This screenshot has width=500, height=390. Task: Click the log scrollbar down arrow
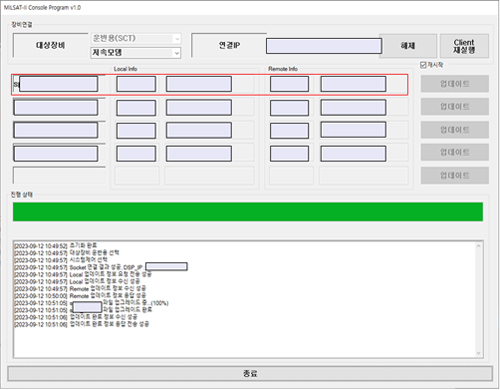click(x=478, y=353)
